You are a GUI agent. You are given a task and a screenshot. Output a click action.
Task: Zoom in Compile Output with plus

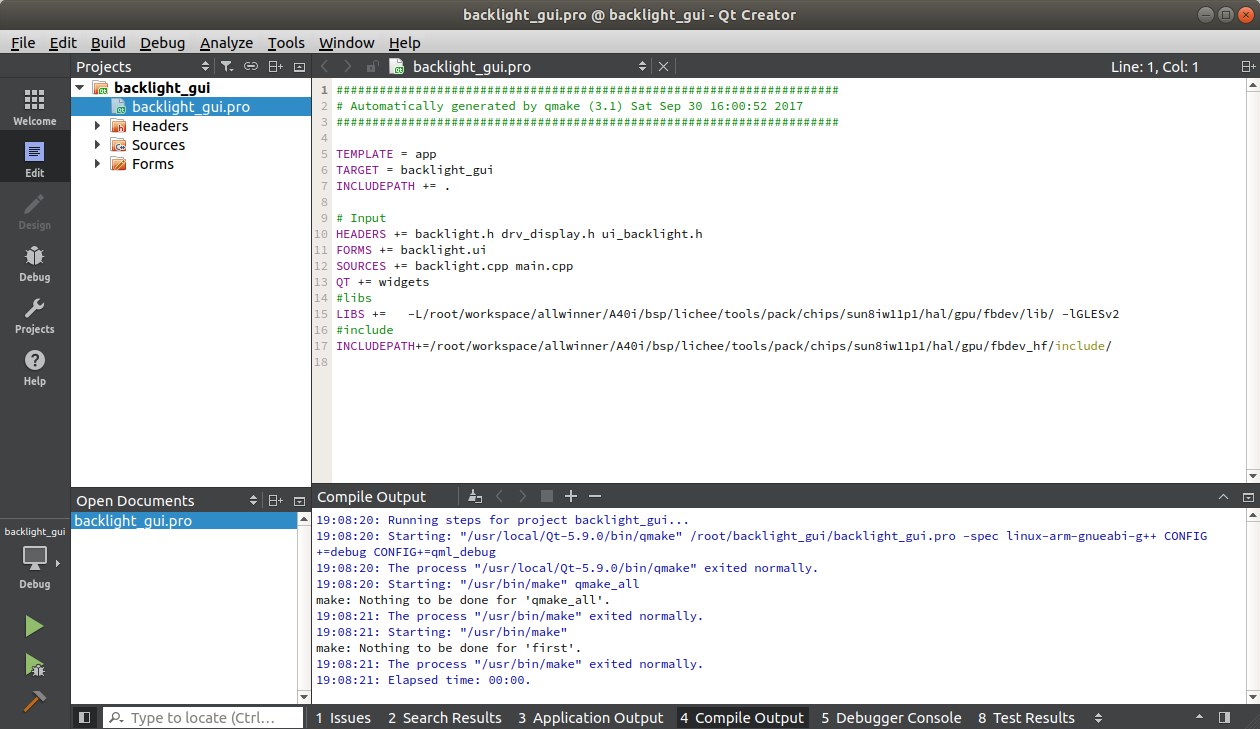click(571, 496)
